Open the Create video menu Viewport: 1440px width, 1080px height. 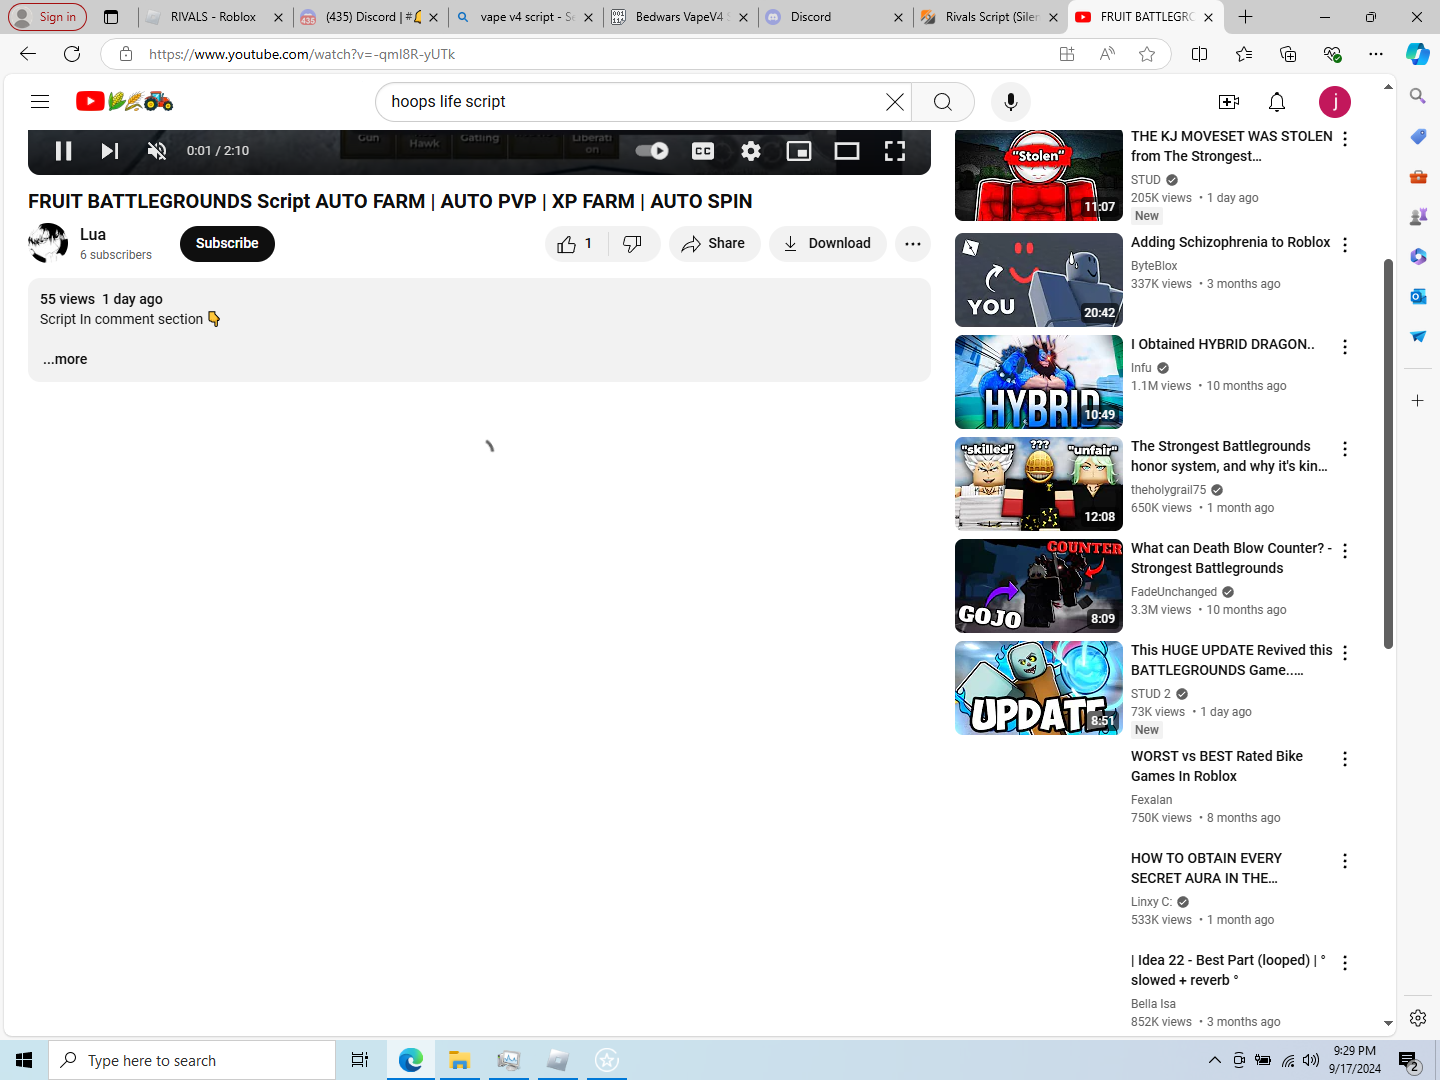pos(1229,102)
